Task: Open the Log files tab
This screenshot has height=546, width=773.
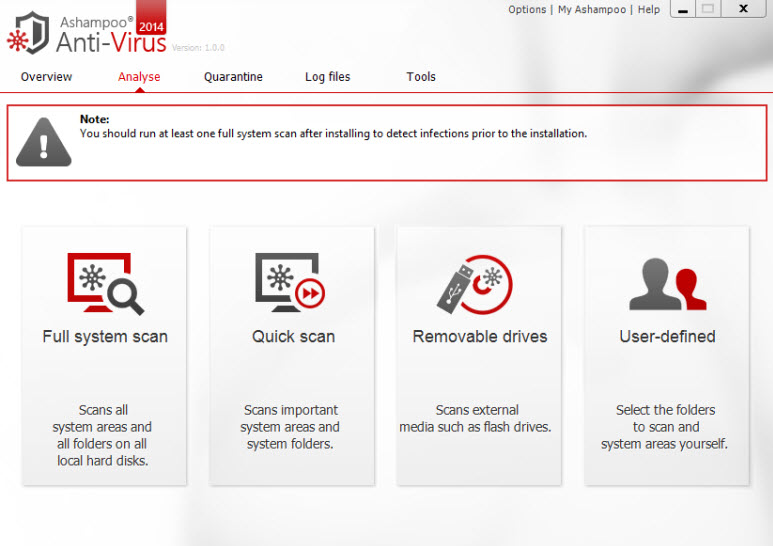Action: coord(327,77)
